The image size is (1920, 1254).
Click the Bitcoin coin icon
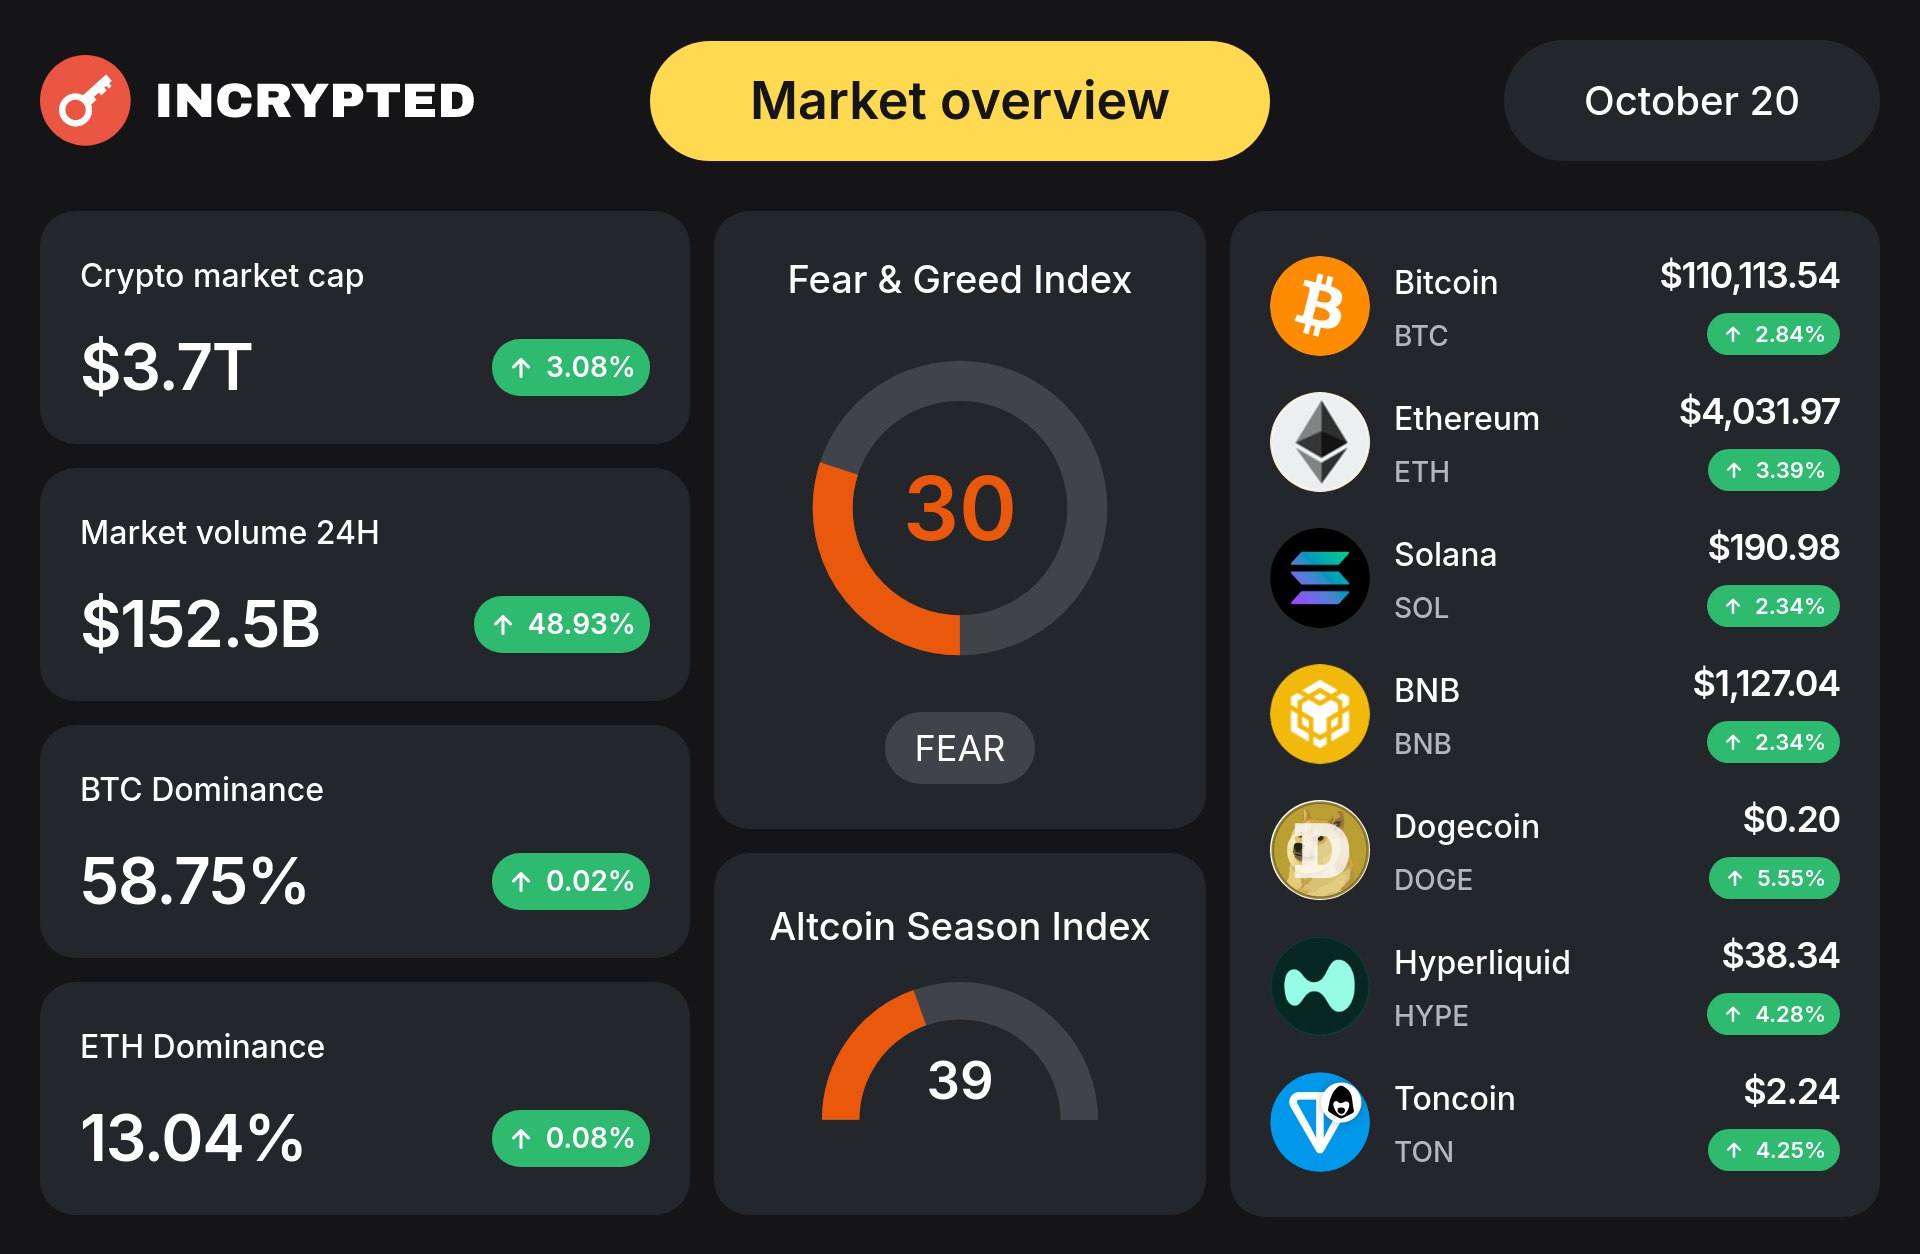coord(1319,306)
